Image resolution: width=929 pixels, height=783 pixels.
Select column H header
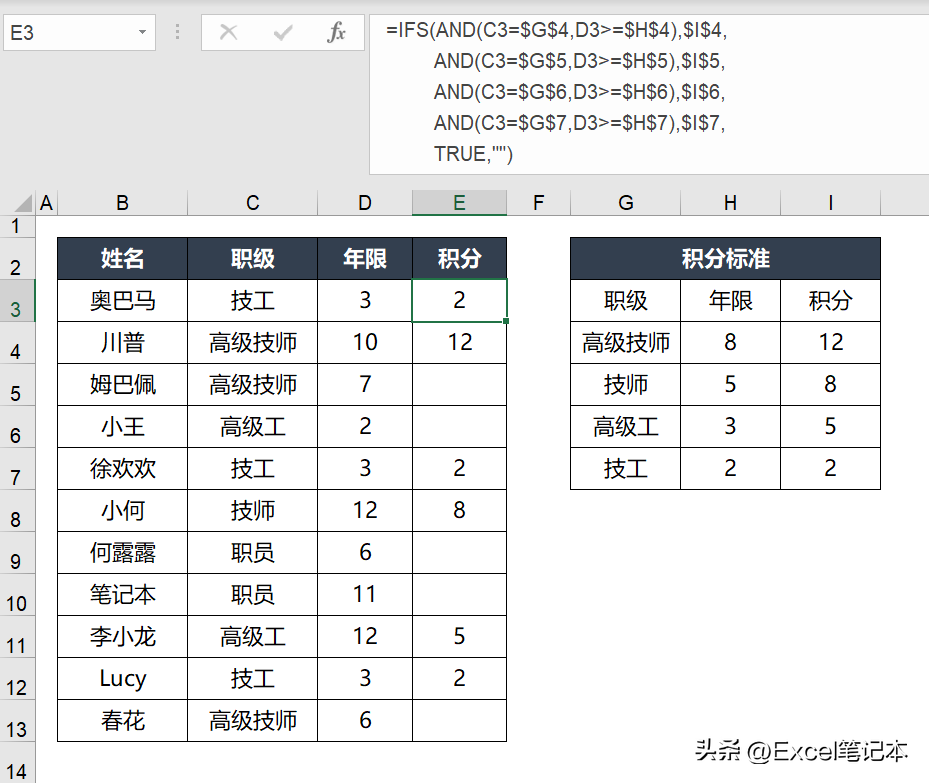(731, 203)
